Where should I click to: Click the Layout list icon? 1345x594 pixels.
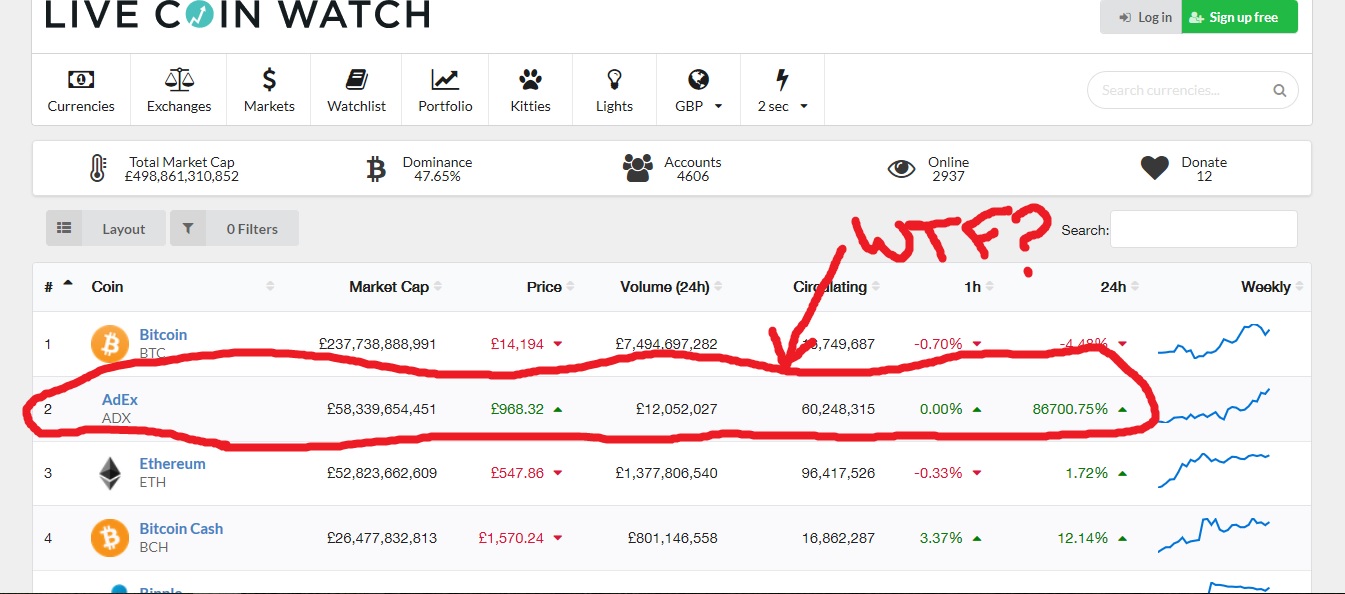coord(64,228)
